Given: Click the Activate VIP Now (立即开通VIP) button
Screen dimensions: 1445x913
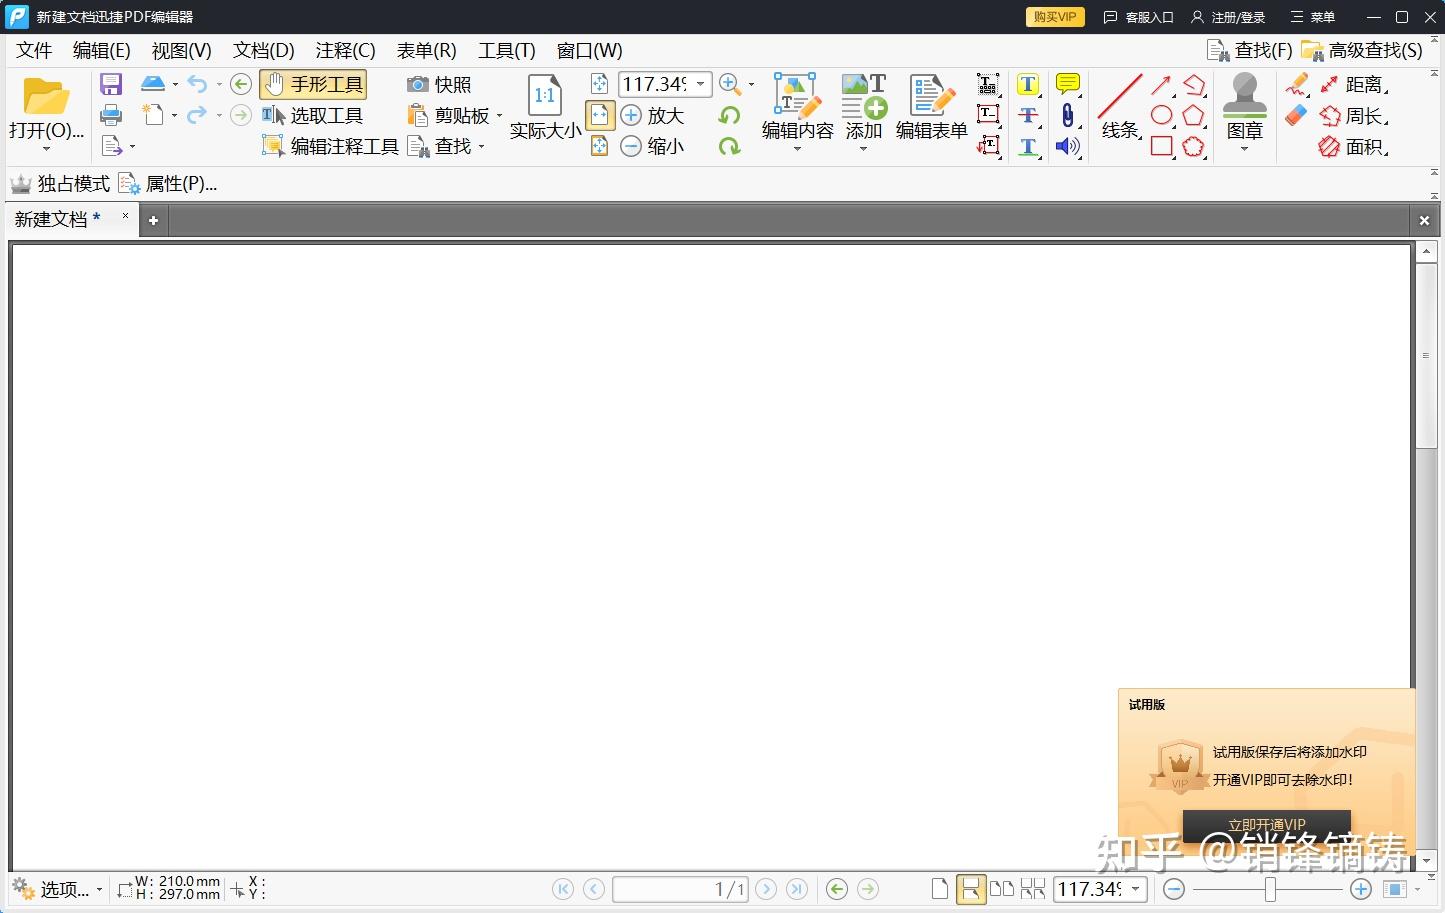Looking at the screenshot, I should (1267, 825).
